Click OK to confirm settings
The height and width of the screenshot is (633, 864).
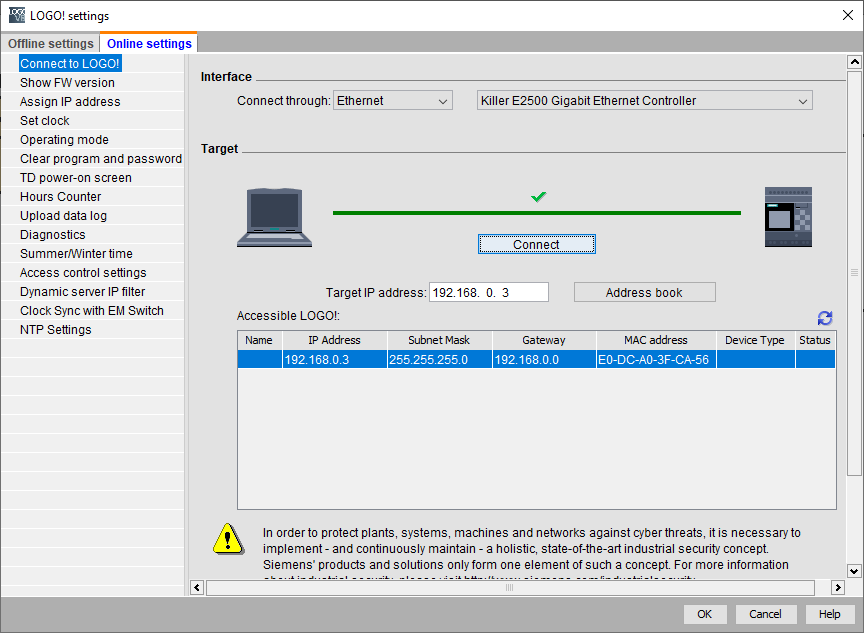point(705,614)
